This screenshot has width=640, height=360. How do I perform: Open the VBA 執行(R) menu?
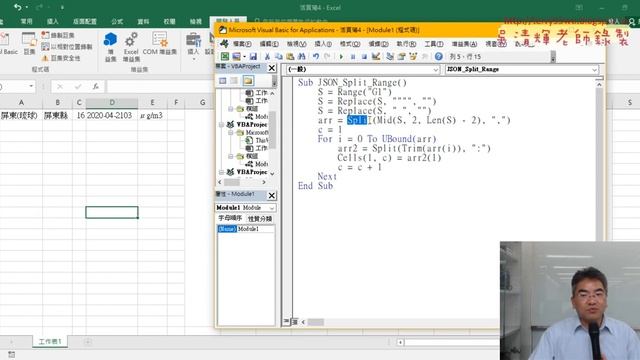406,44
